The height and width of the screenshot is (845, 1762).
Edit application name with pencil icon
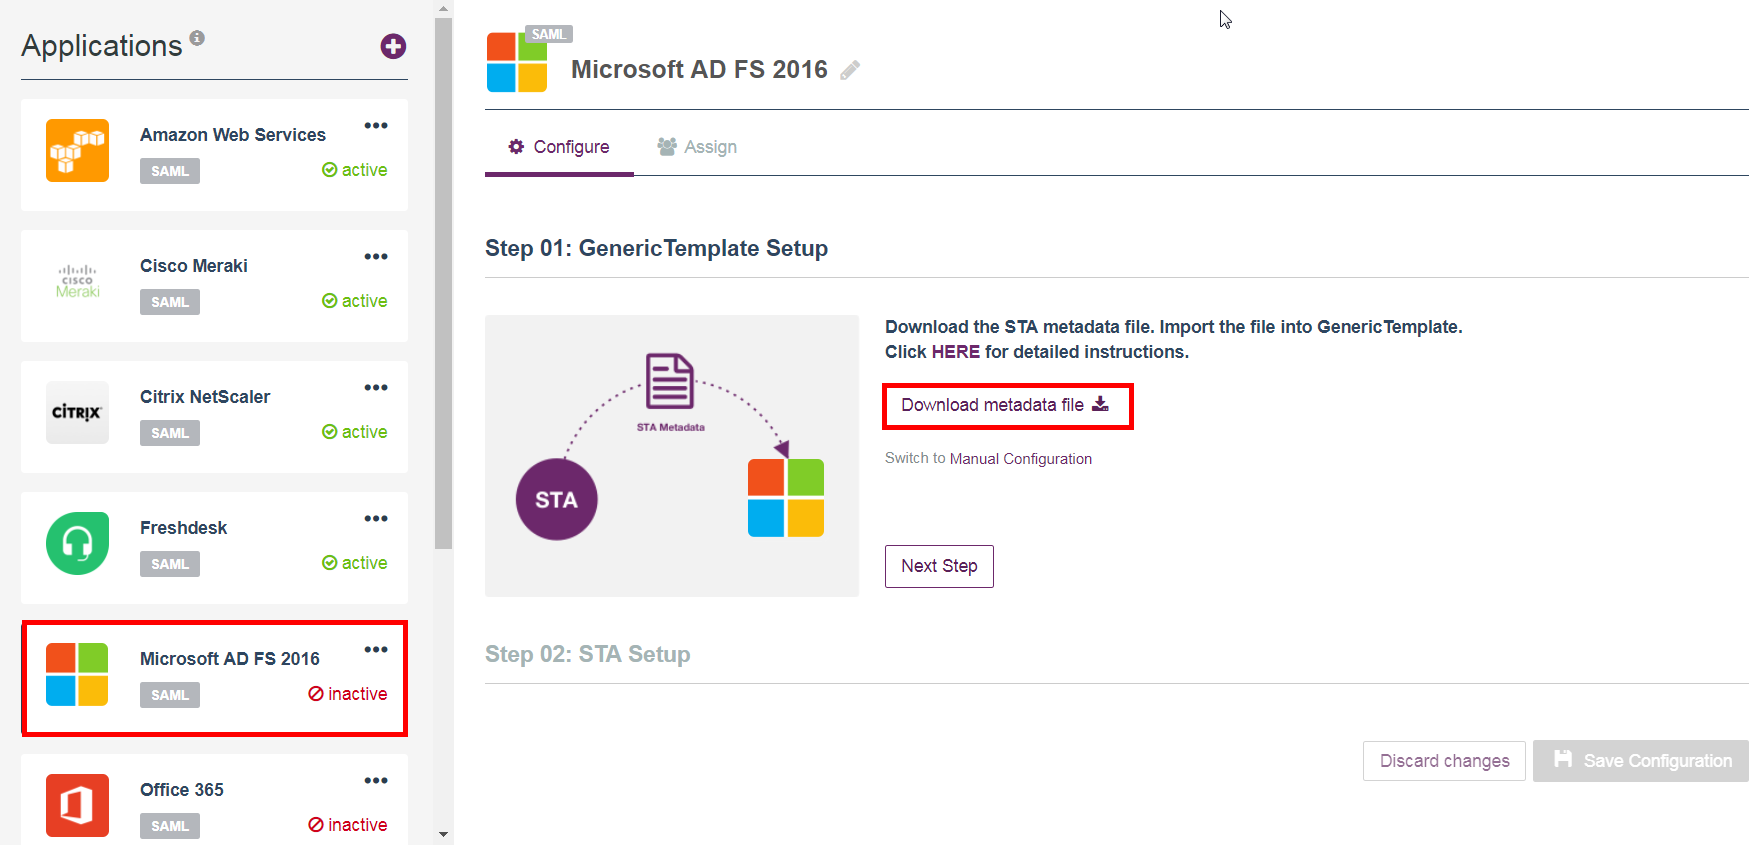coord(850,70)
